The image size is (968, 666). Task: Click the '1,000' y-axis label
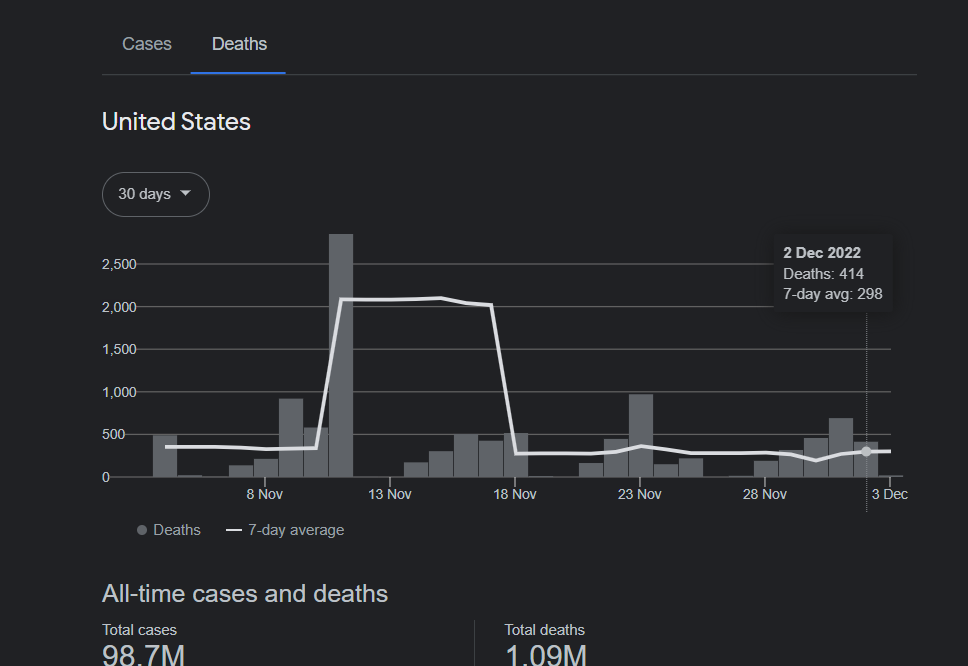(119, 392)
